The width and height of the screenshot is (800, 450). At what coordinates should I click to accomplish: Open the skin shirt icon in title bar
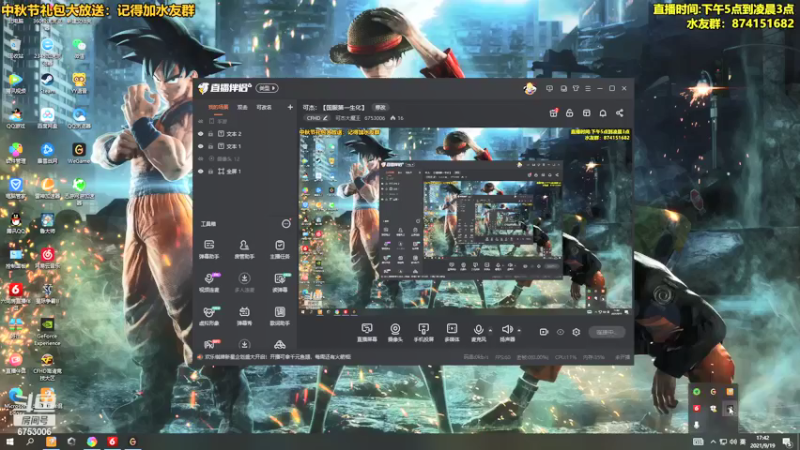576,88
